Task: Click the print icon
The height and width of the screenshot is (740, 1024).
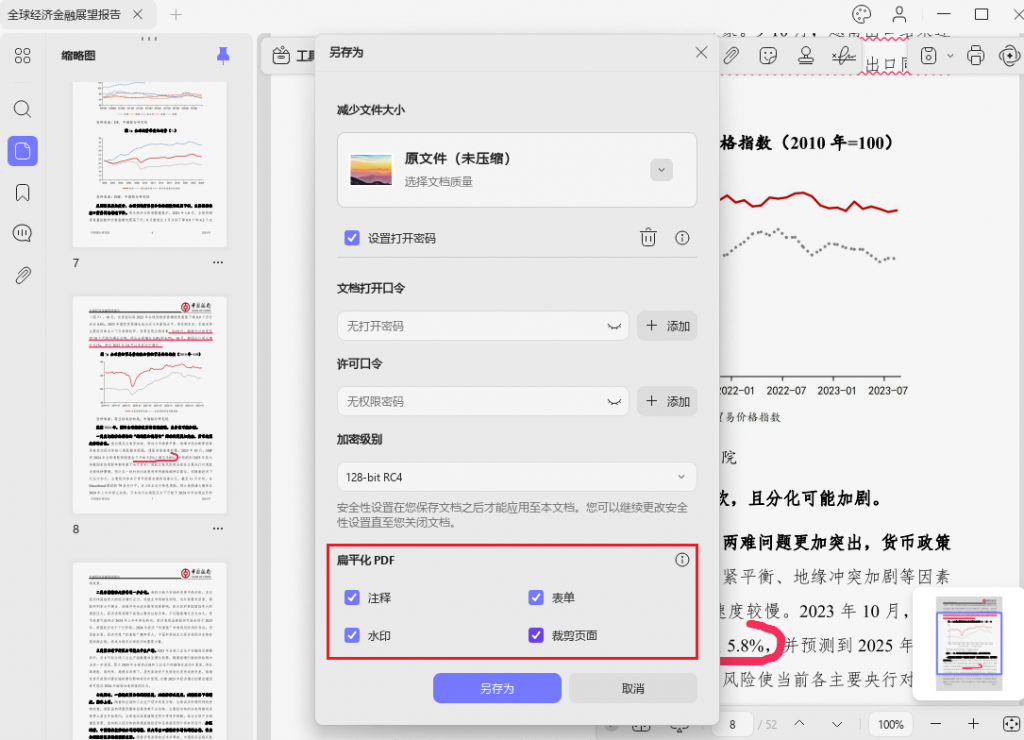Action: (976, 56)
